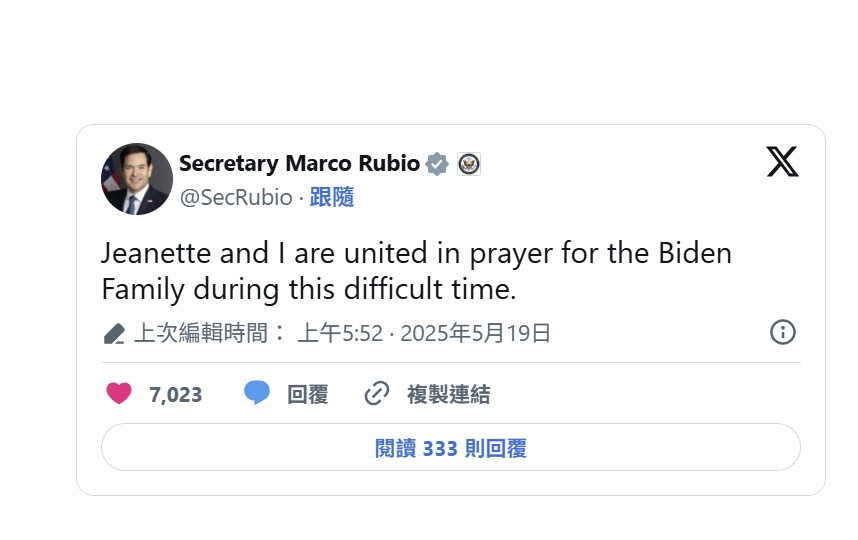Click the X logo on the post
Viewport: 858px width, 540px height.
point(782,162)
